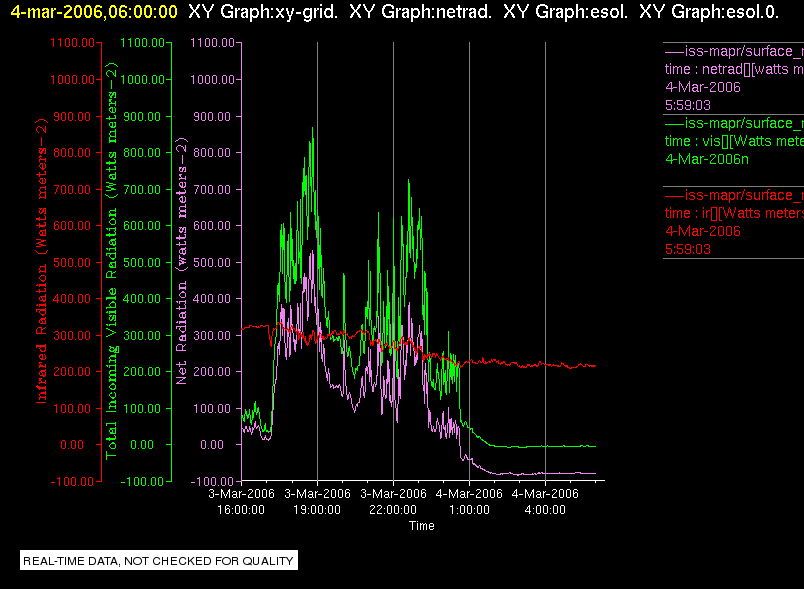
Task: Click the green 1100.00 axis value
Action: pos(143,43)
